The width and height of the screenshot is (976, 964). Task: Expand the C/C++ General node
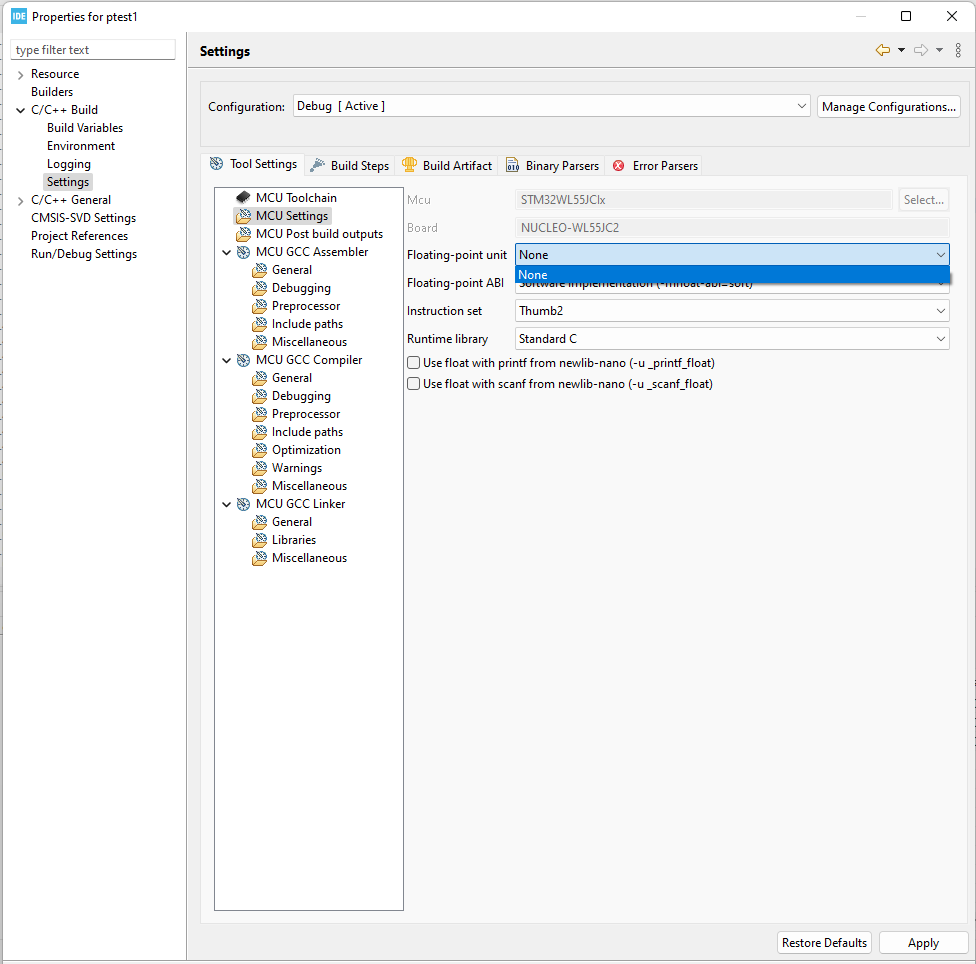[21, 200]
